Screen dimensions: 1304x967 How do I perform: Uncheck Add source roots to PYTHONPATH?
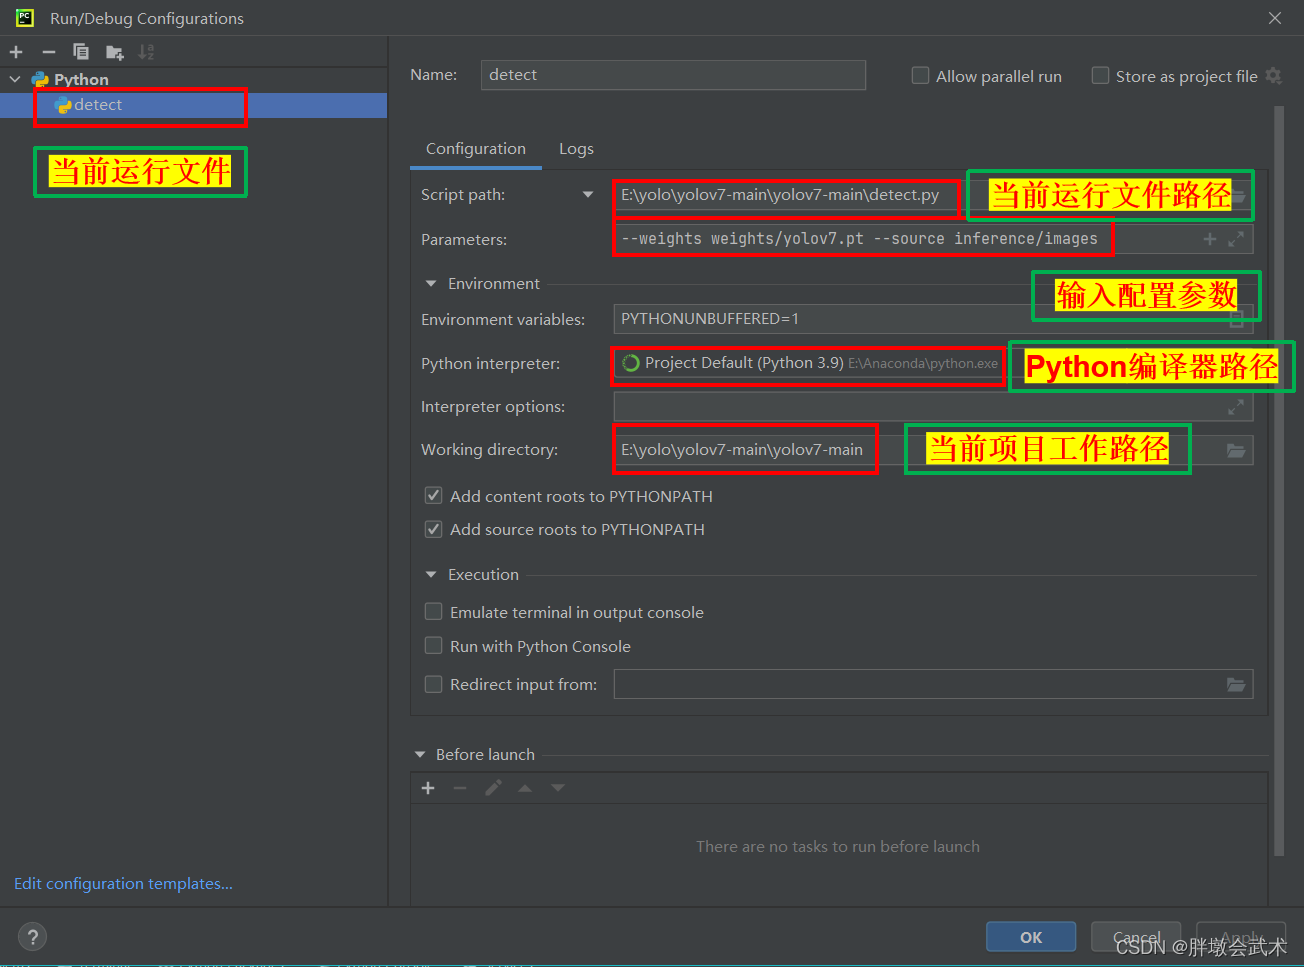pos(433,529)
